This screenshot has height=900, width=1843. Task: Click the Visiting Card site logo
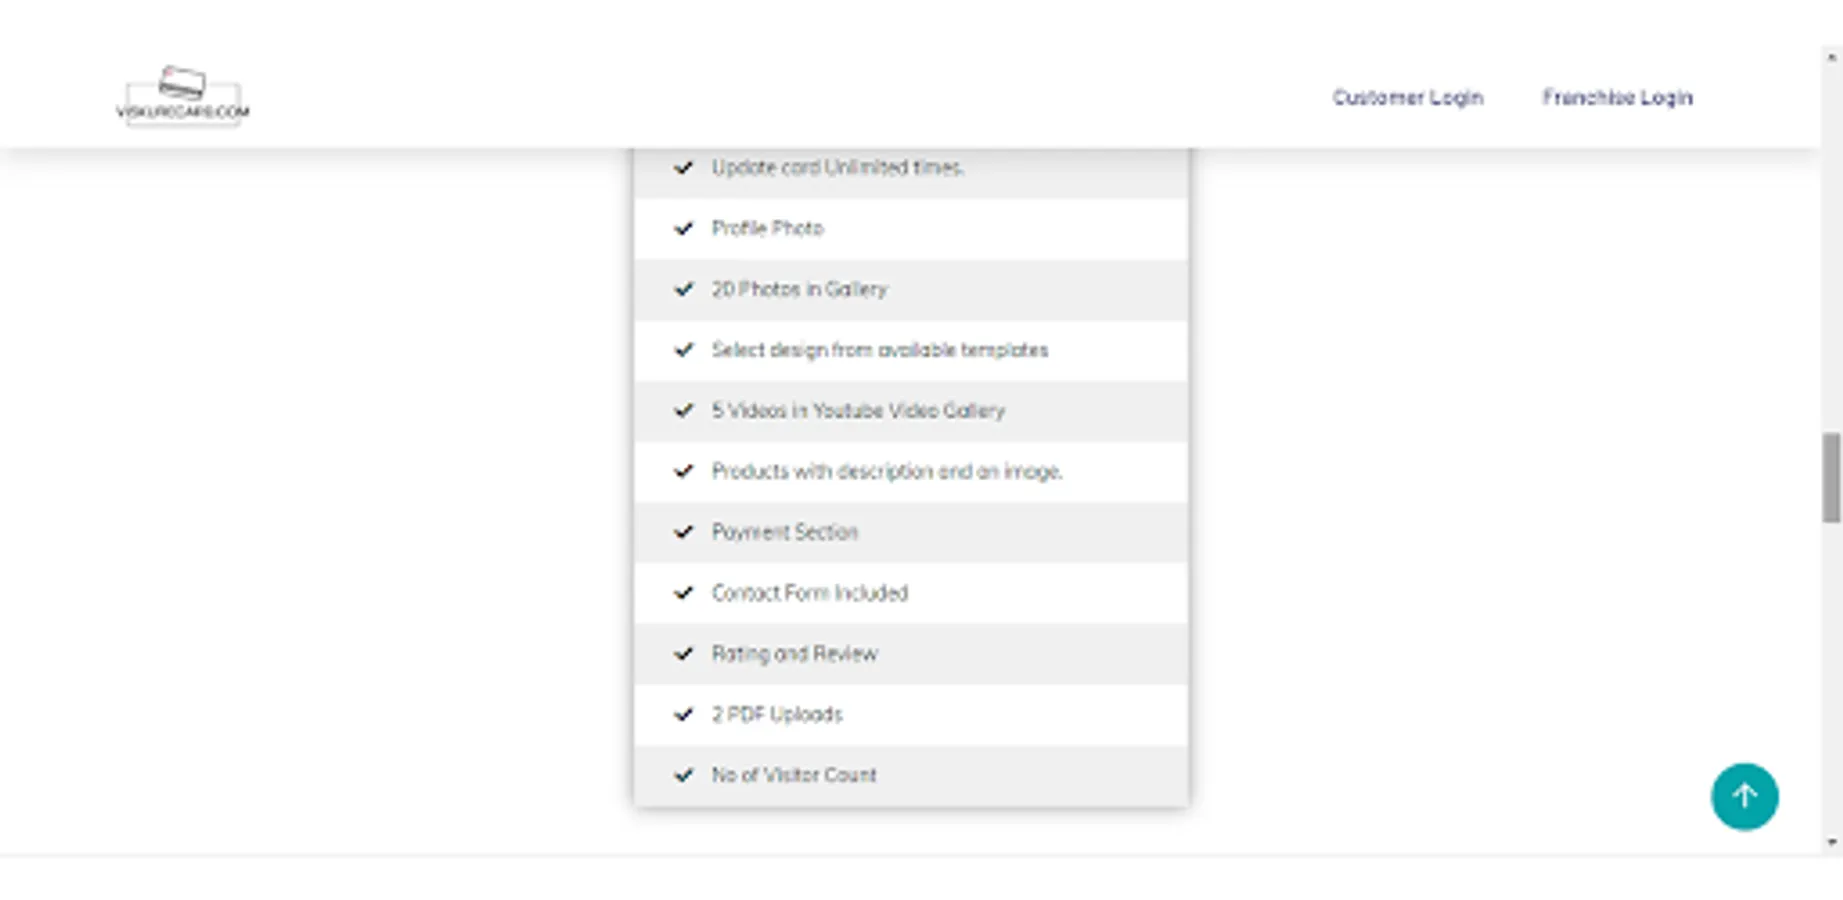point(182,97)
